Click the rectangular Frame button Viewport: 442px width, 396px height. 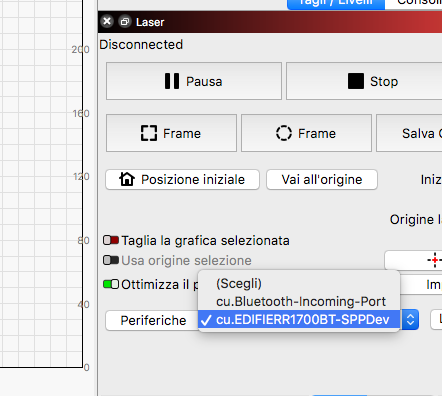(x=171, y=133)
